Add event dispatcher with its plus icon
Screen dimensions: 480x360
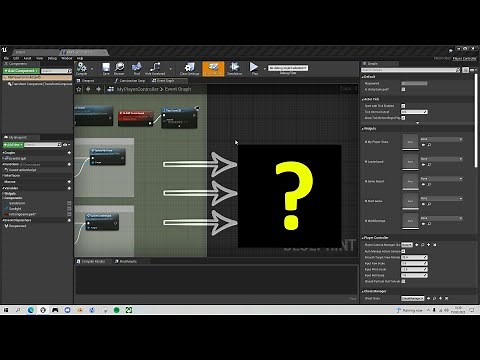pos(69,220)
